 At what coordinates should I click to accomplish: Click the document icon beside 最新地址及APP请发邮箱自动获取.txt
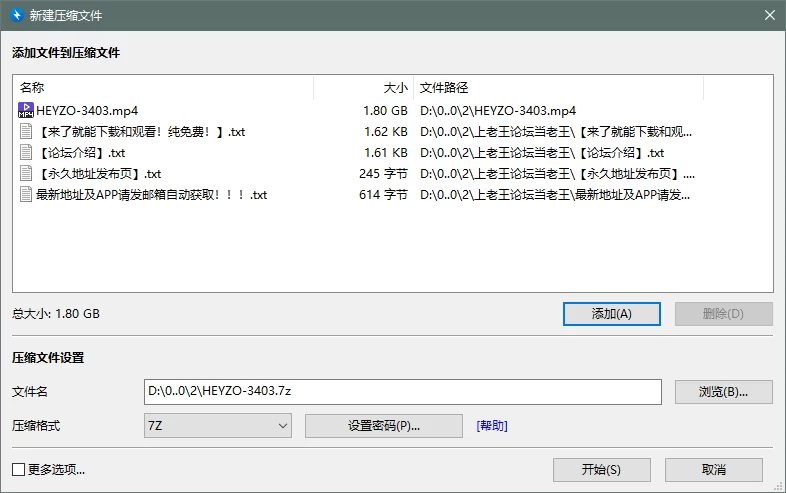pyautogui.click(x=26, y=195)
